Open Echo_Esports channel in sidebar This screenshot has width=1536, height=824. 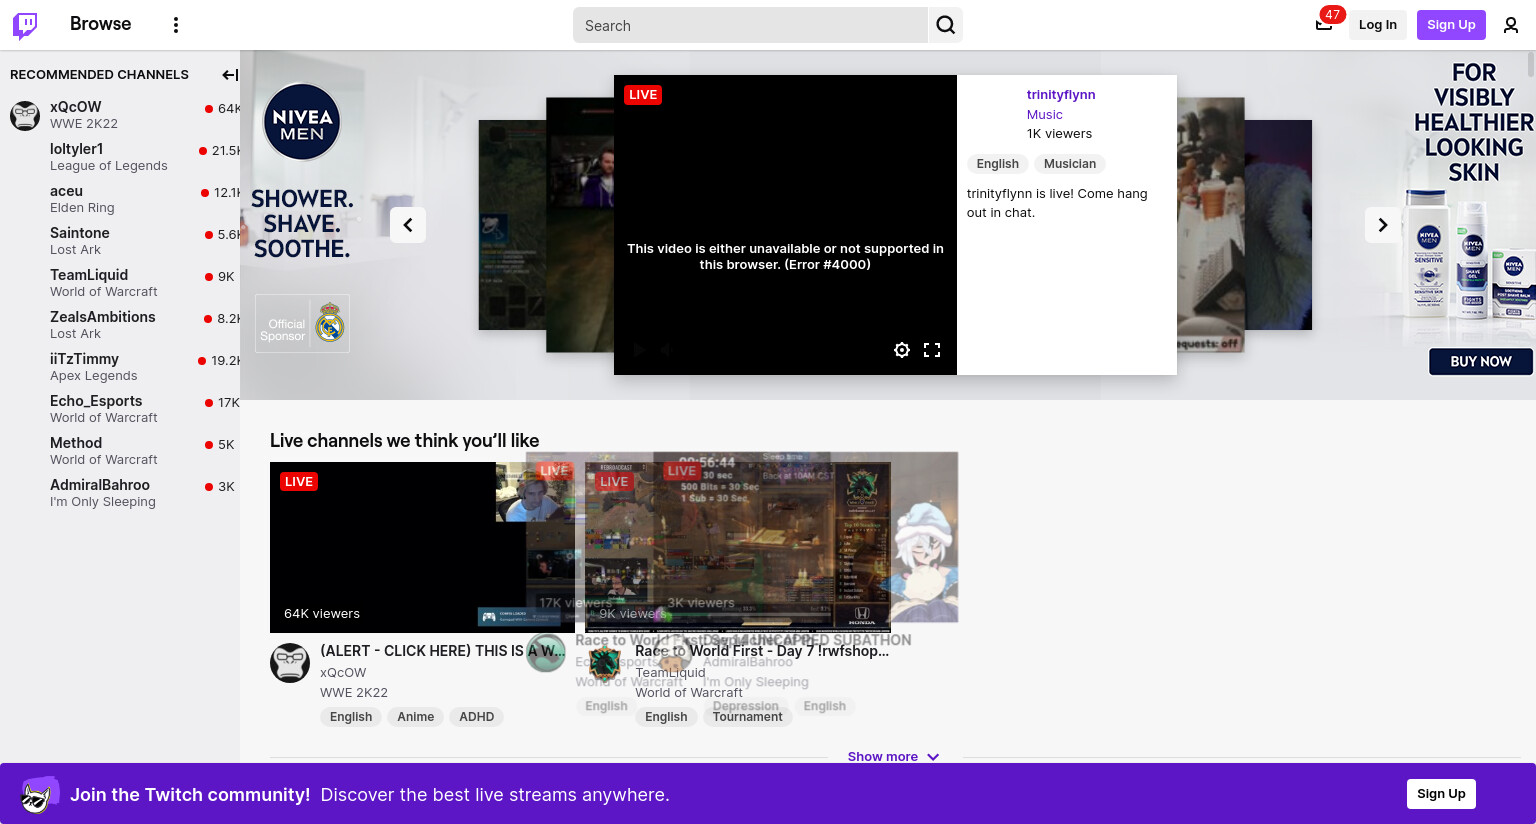click(x=120, y=409)
